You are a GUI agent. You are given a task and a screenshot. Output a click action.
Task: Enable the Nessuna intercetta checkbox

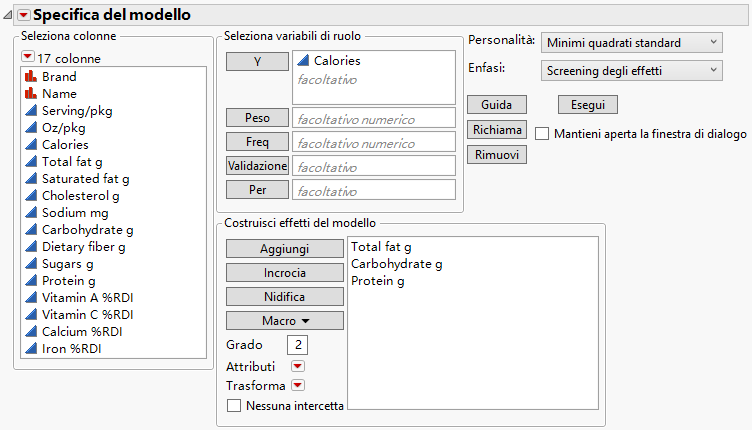click(234, 406)
